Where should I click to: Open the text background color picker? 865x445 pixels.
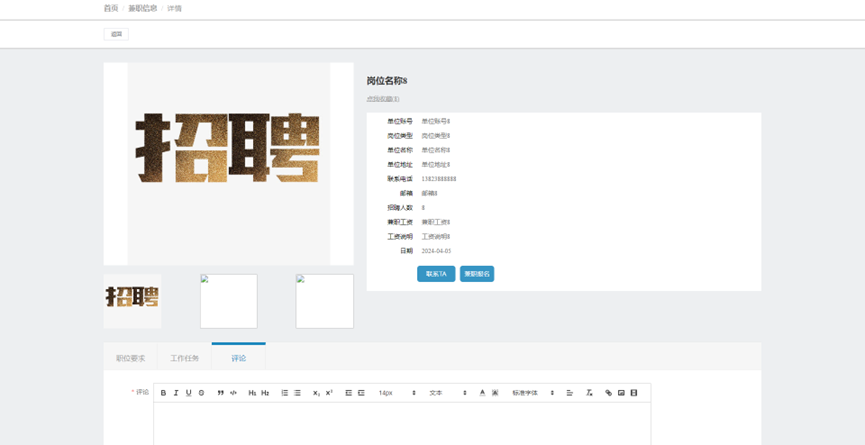[495, 393]
